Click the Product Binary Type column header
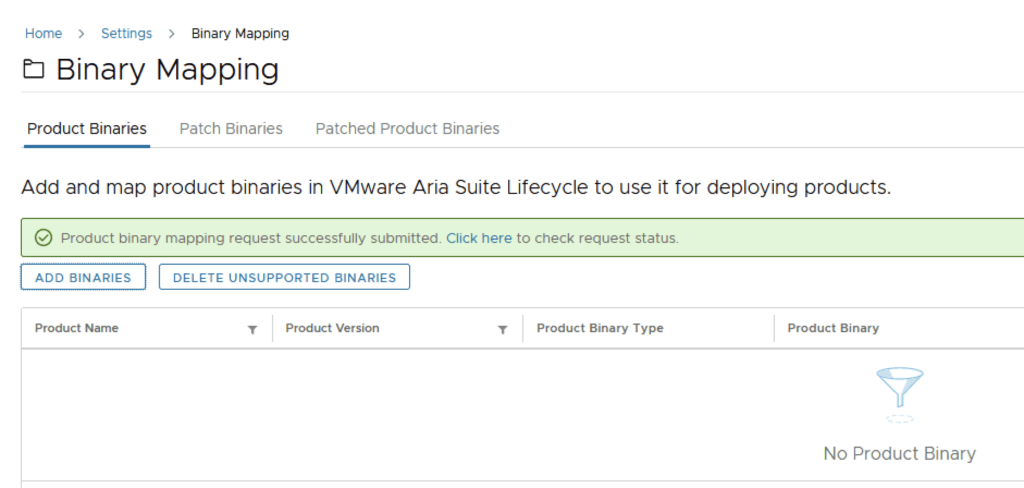Screen dimensions: 1024x488 tap(600, 328)
